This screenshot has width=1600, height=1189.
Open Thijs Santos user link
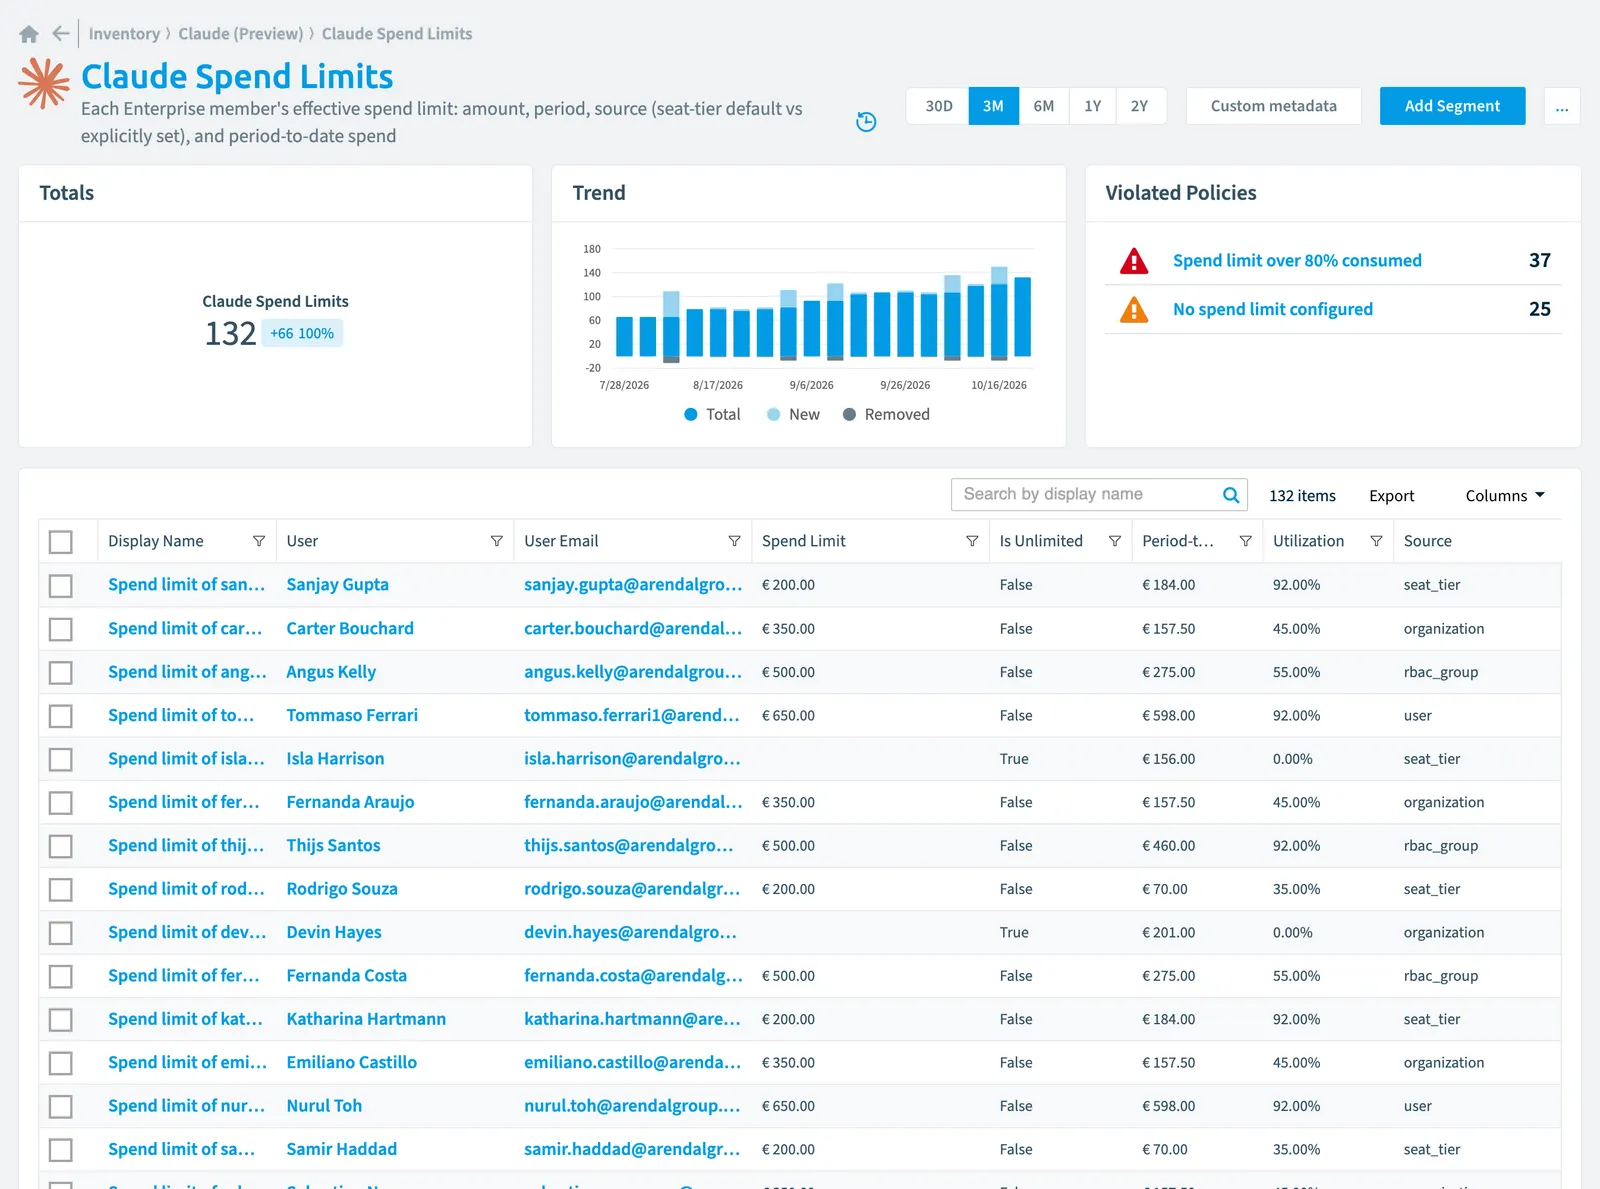pos(333,846)
